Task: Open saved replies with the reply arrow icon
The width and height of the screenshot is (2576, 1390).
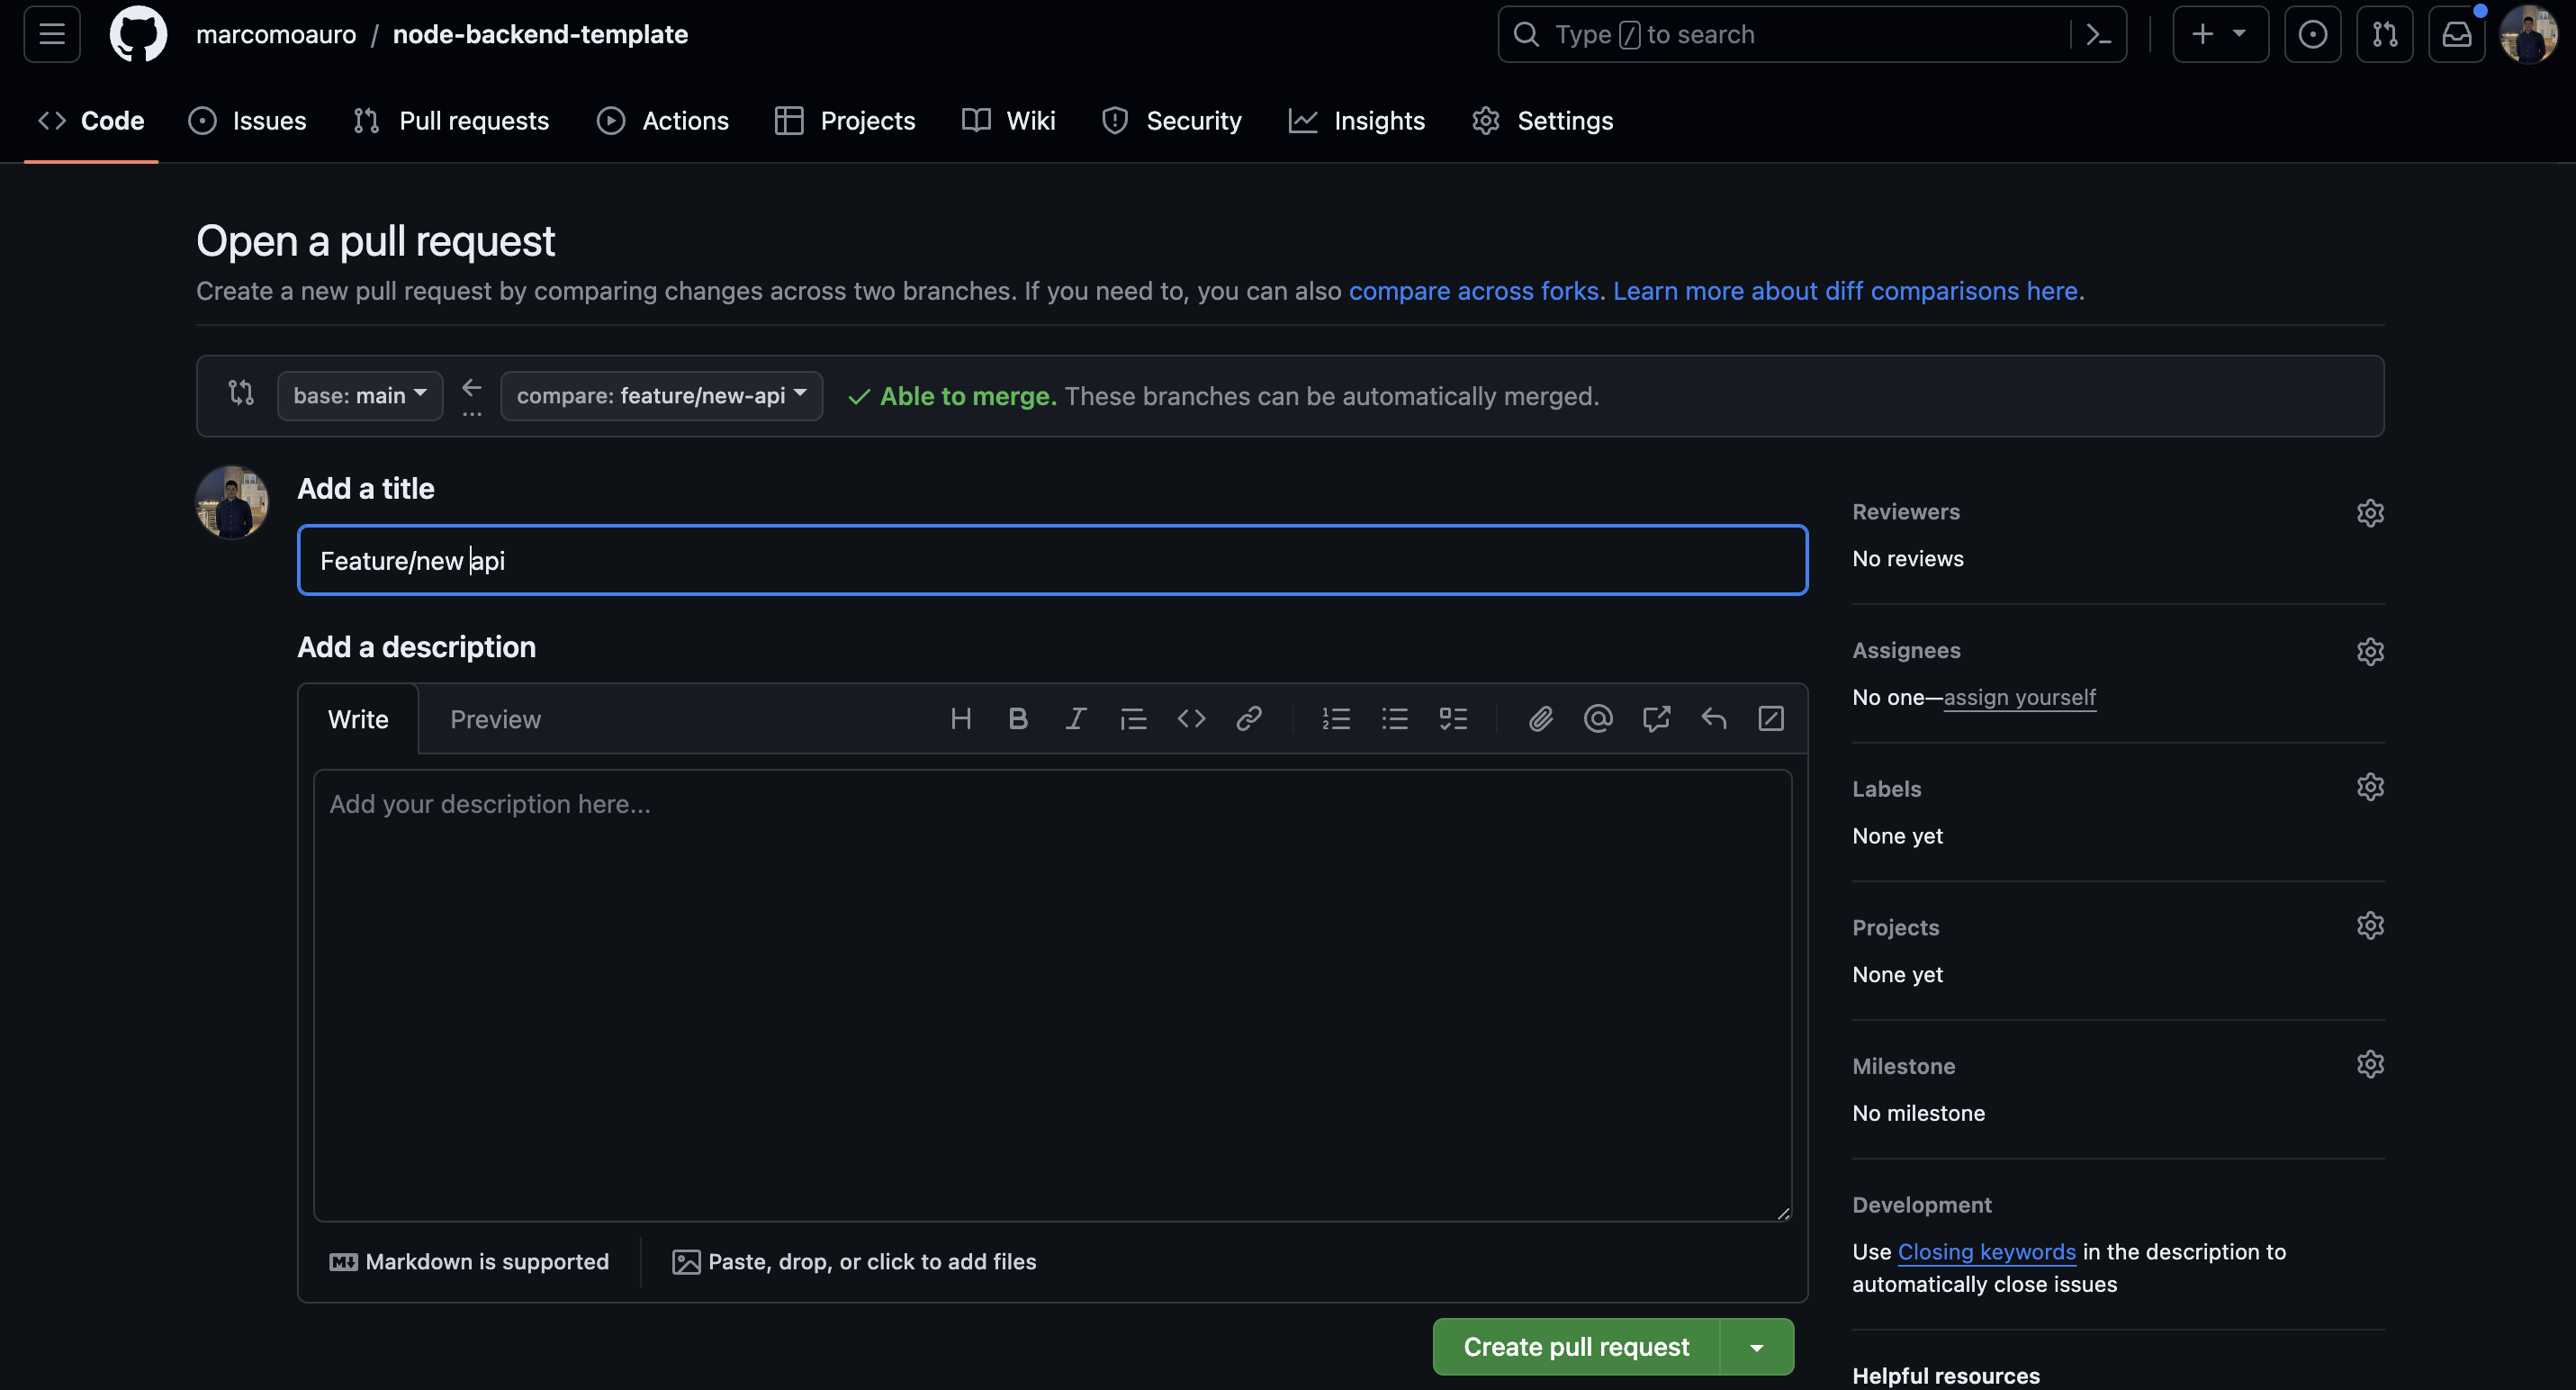Action: pyautogui.click(x=1714, y=718)
